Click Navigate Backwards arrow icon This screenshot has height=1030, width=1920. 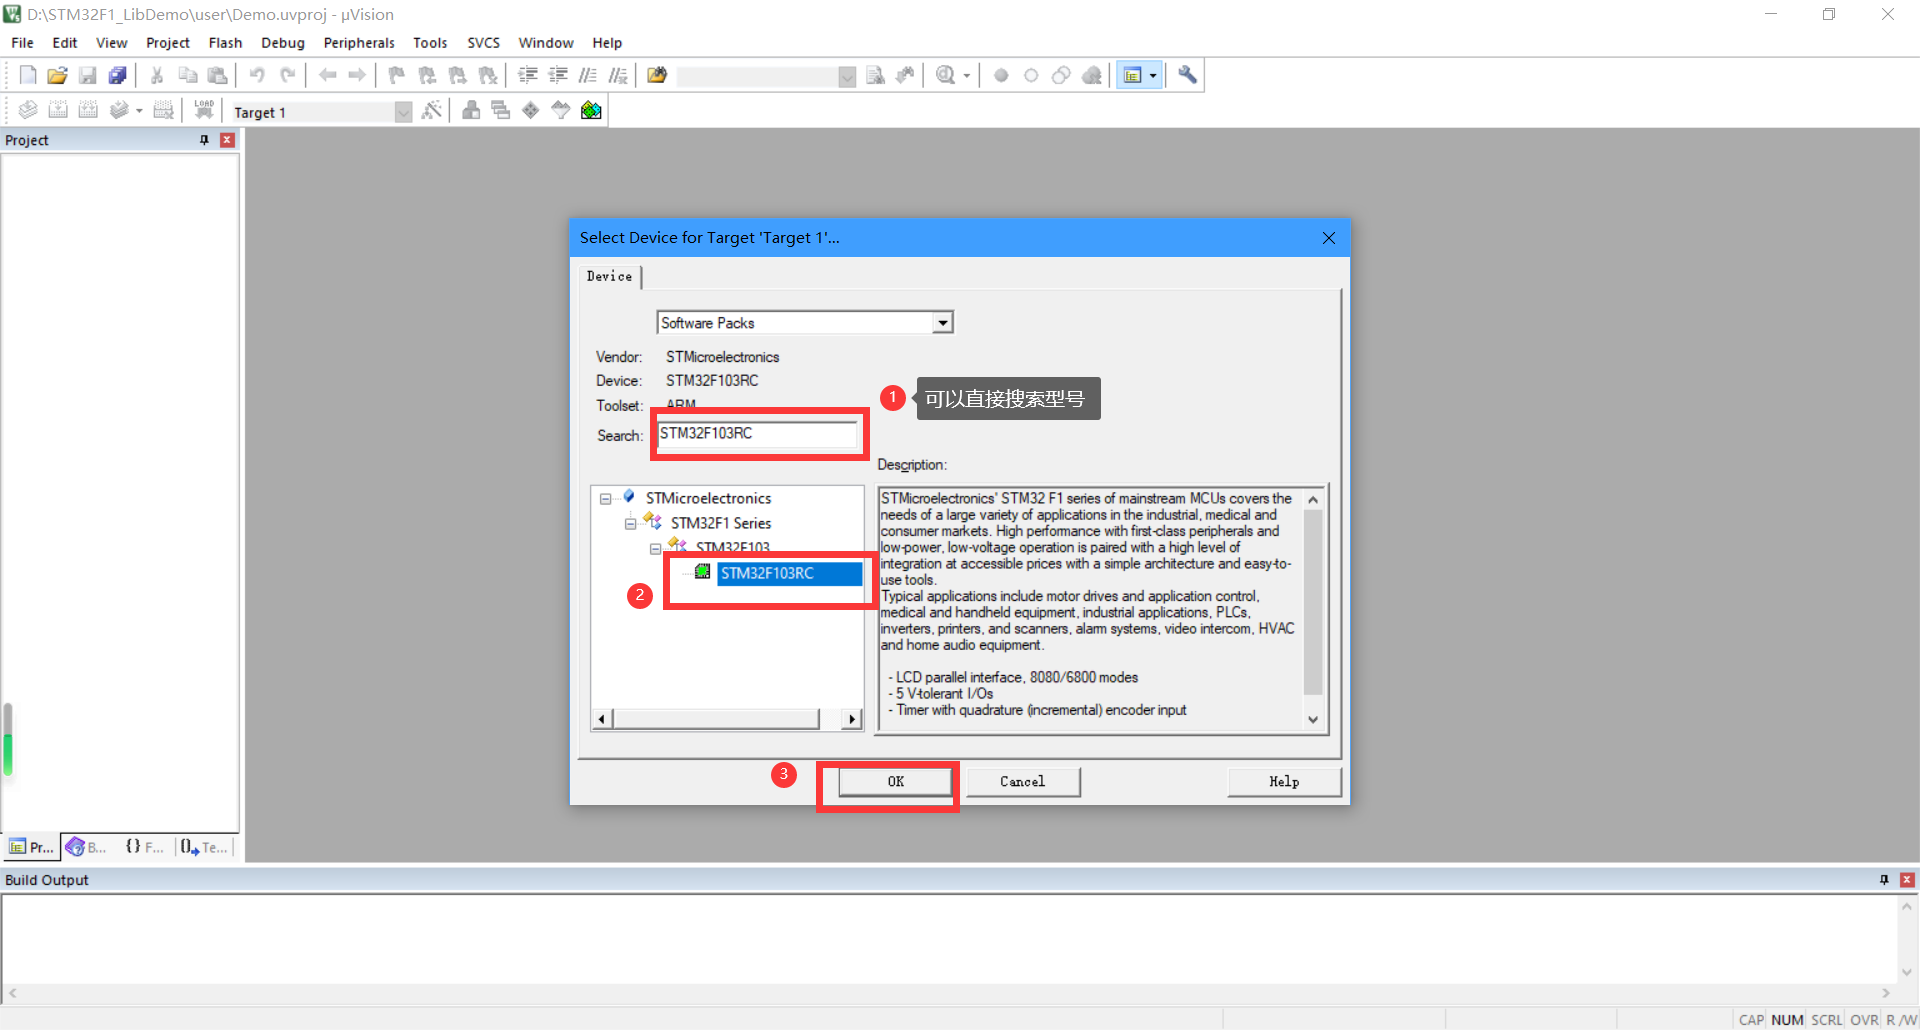point(327,75)
